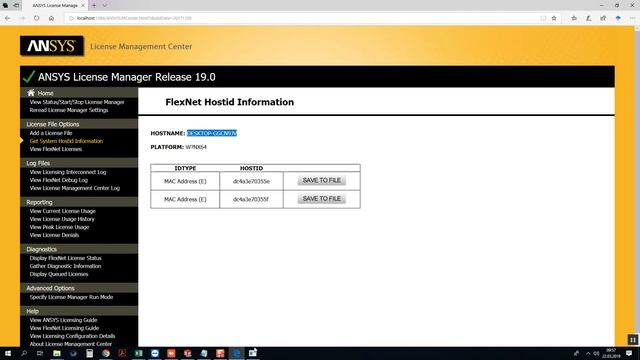Save hostid dc4a3e70355e to file
640x360 pixels.
pyautogui.click(x=322, y=180)
